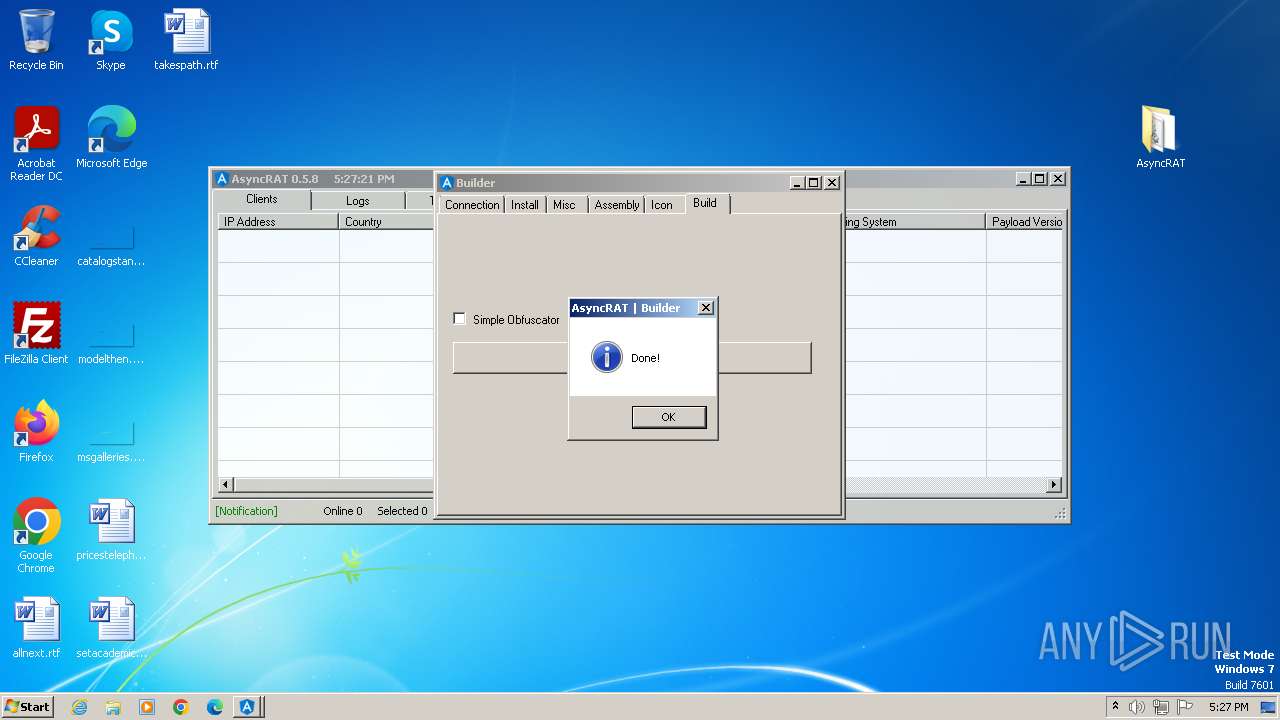1280x720 pixels.
Task: Switch to Logs tab in AsyncRAT
Action: 358,201
